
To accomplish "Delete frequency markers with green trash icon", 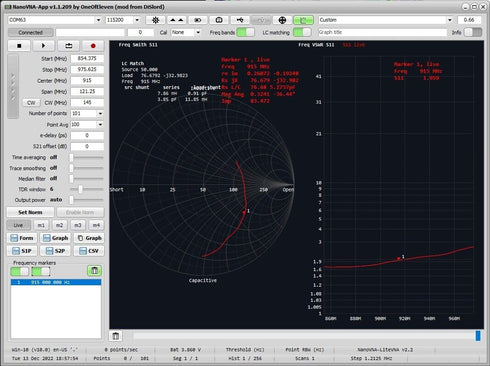I will point(94,271).
